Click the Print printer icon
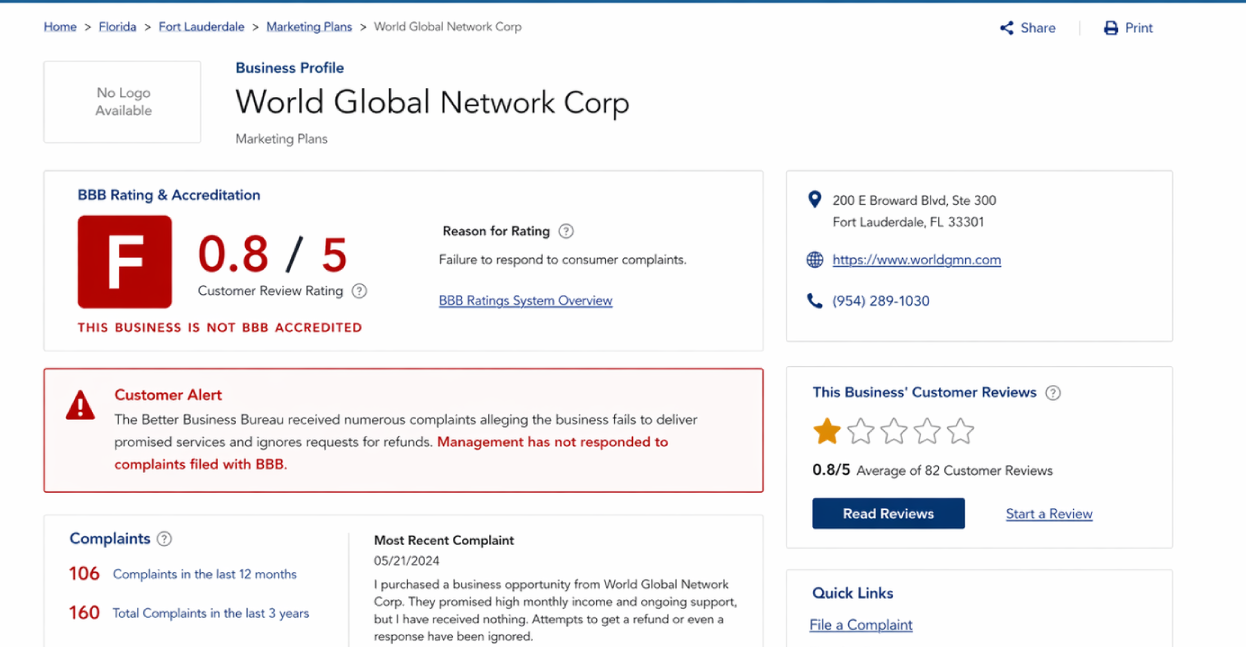Viewport: 1246px width, 647px height. pos(1110,28)
